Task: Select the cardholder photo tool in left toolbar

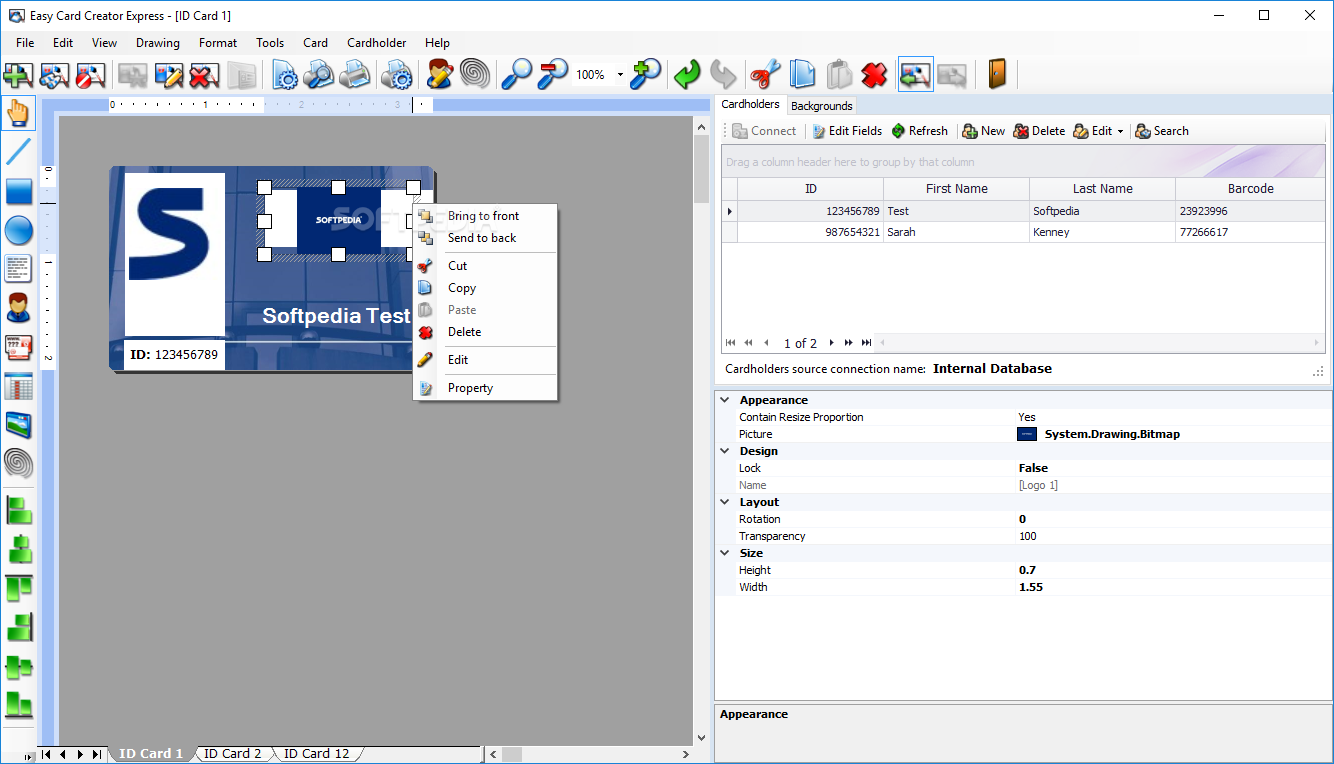Action: point(18,309)
